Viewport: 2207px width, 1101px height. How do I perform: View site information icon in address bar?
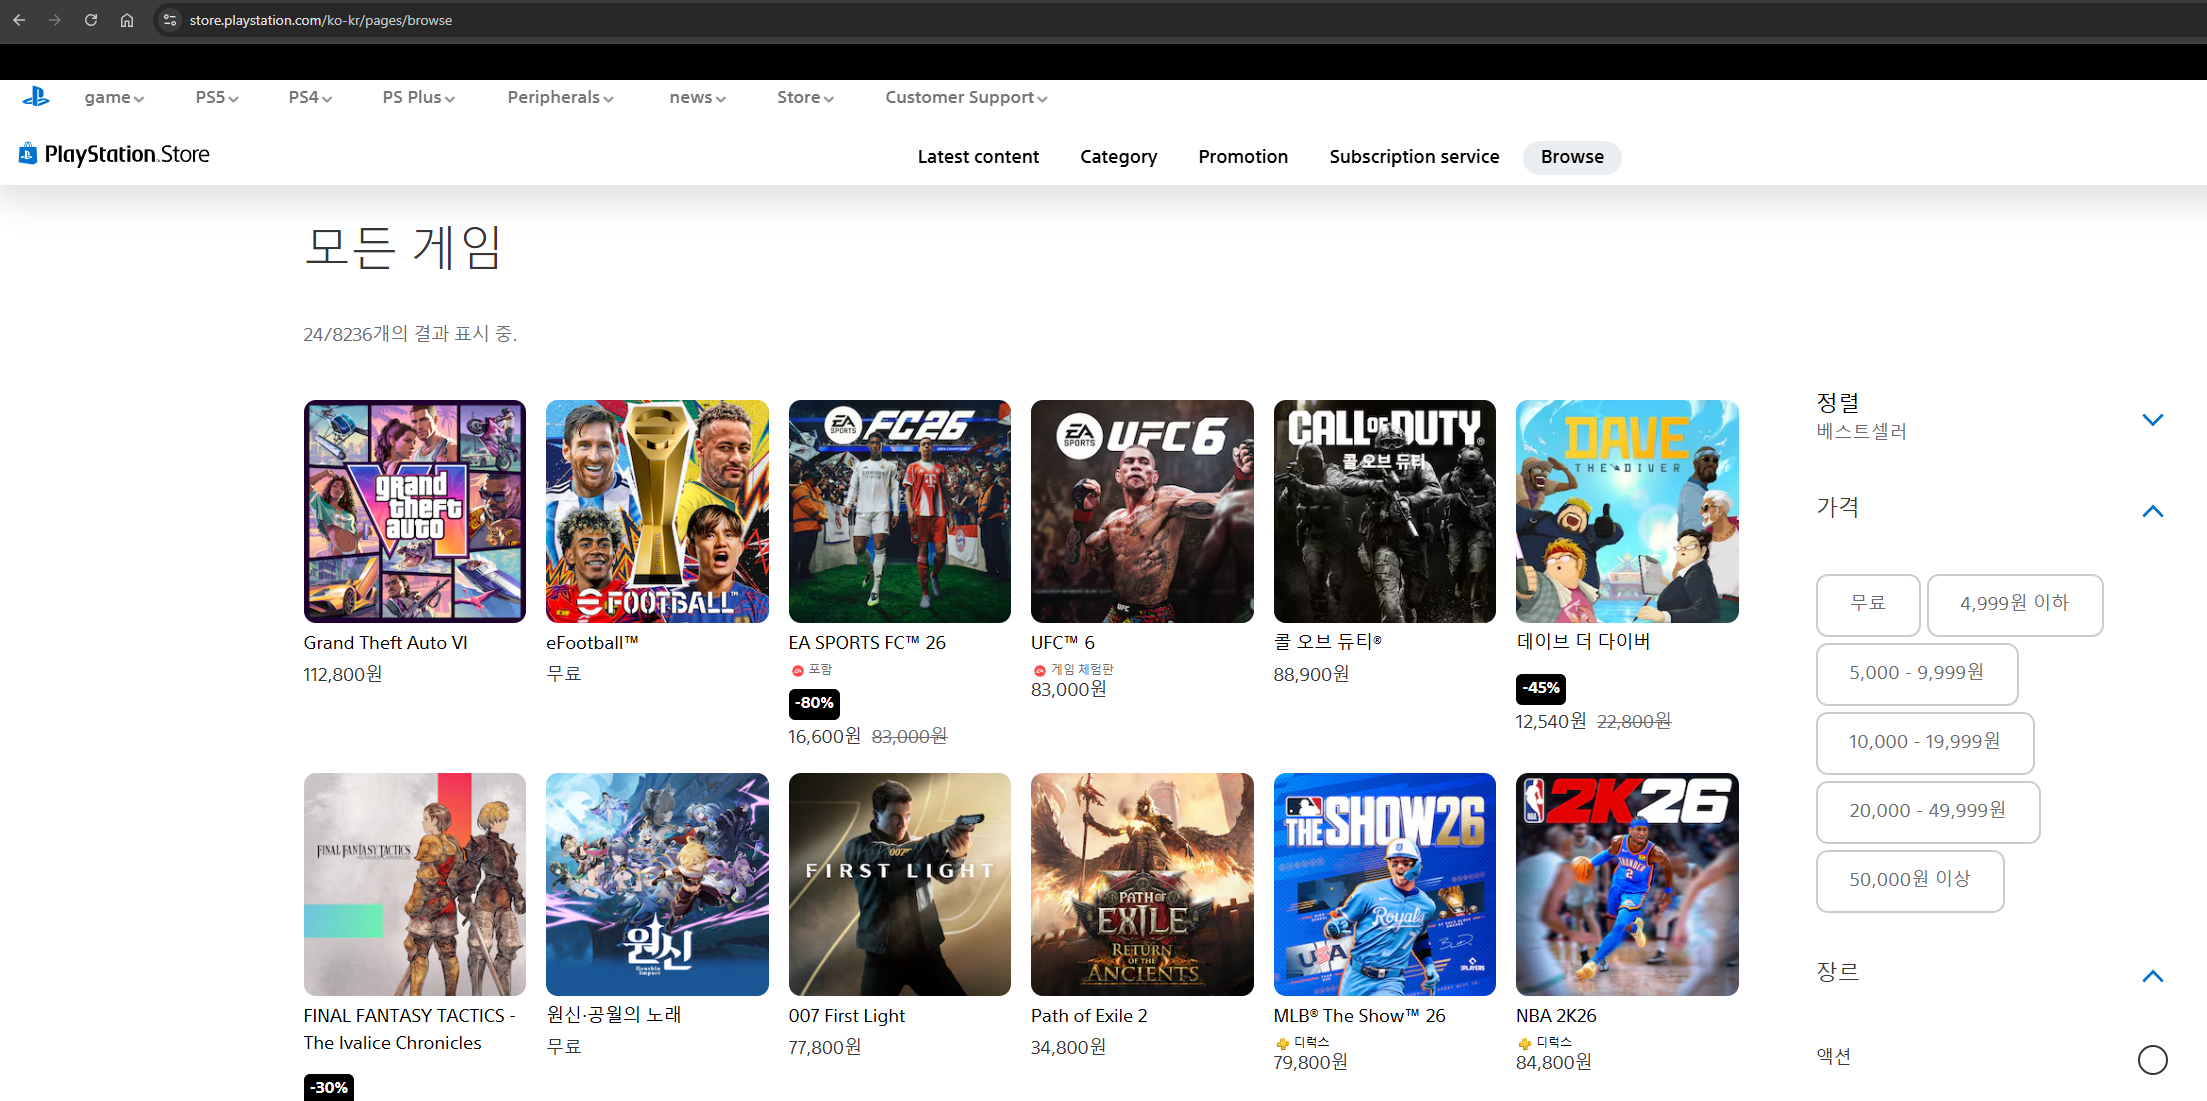tap(170, 20)
